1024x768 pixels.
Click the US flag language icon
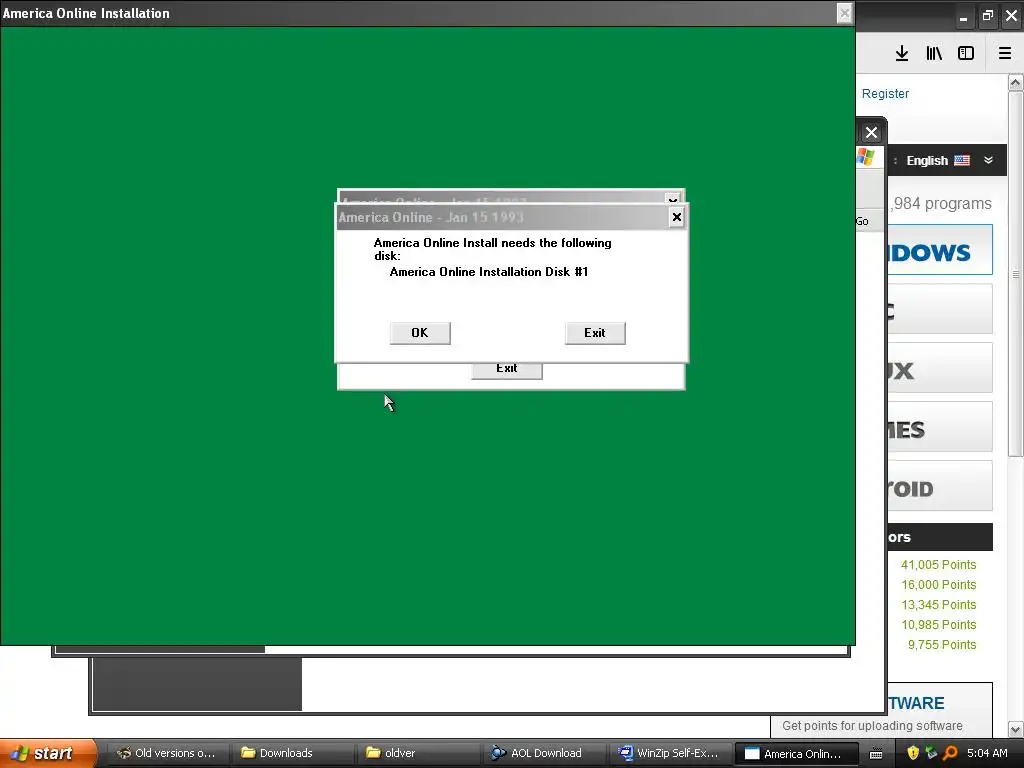click(962, 160)
